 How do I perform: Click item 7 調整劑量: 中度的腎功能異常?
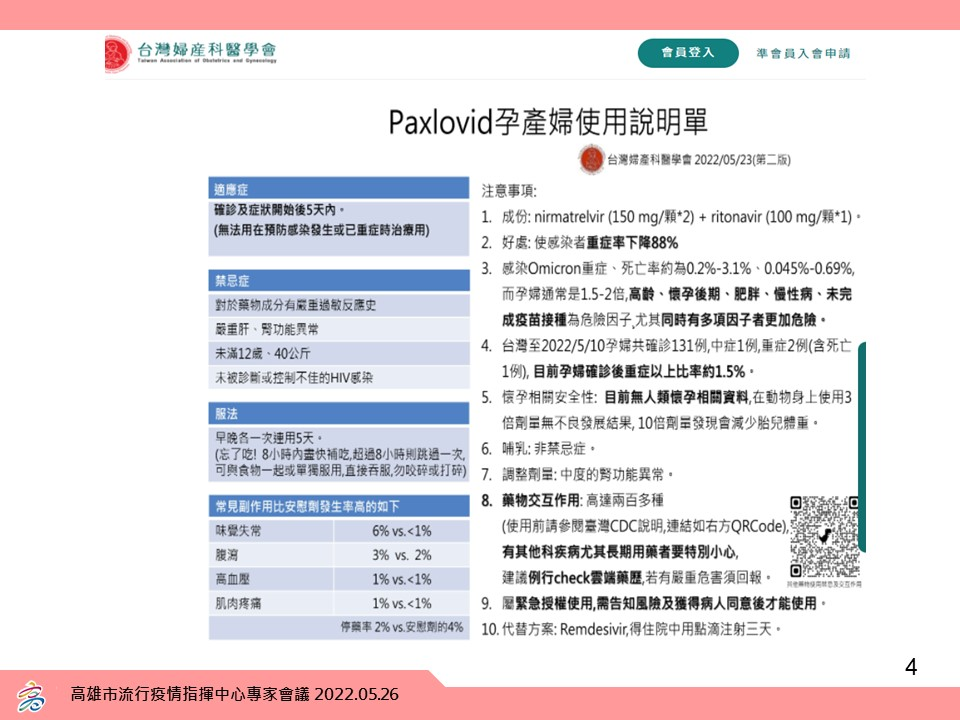577,474
